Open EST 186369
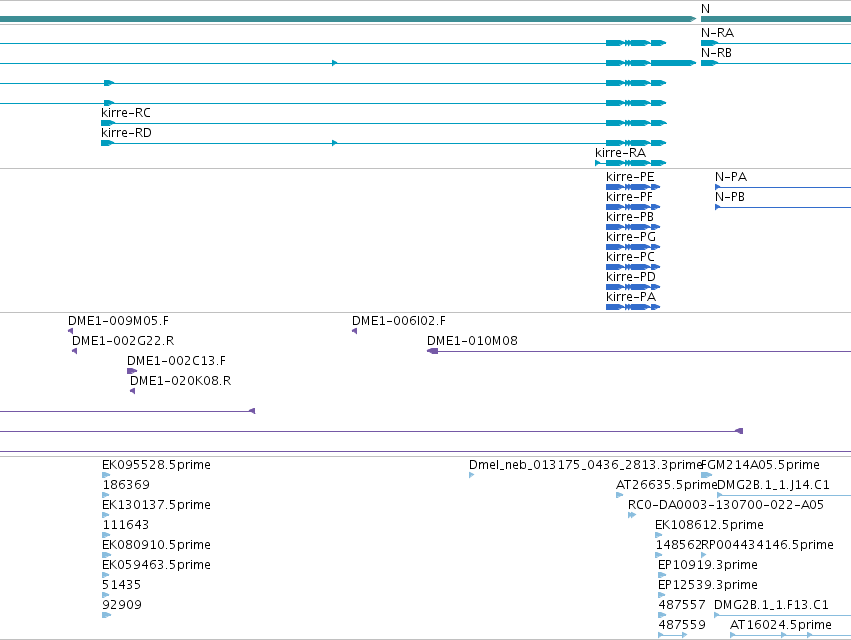This screenshot has width=851, height=640. [126, 485]
